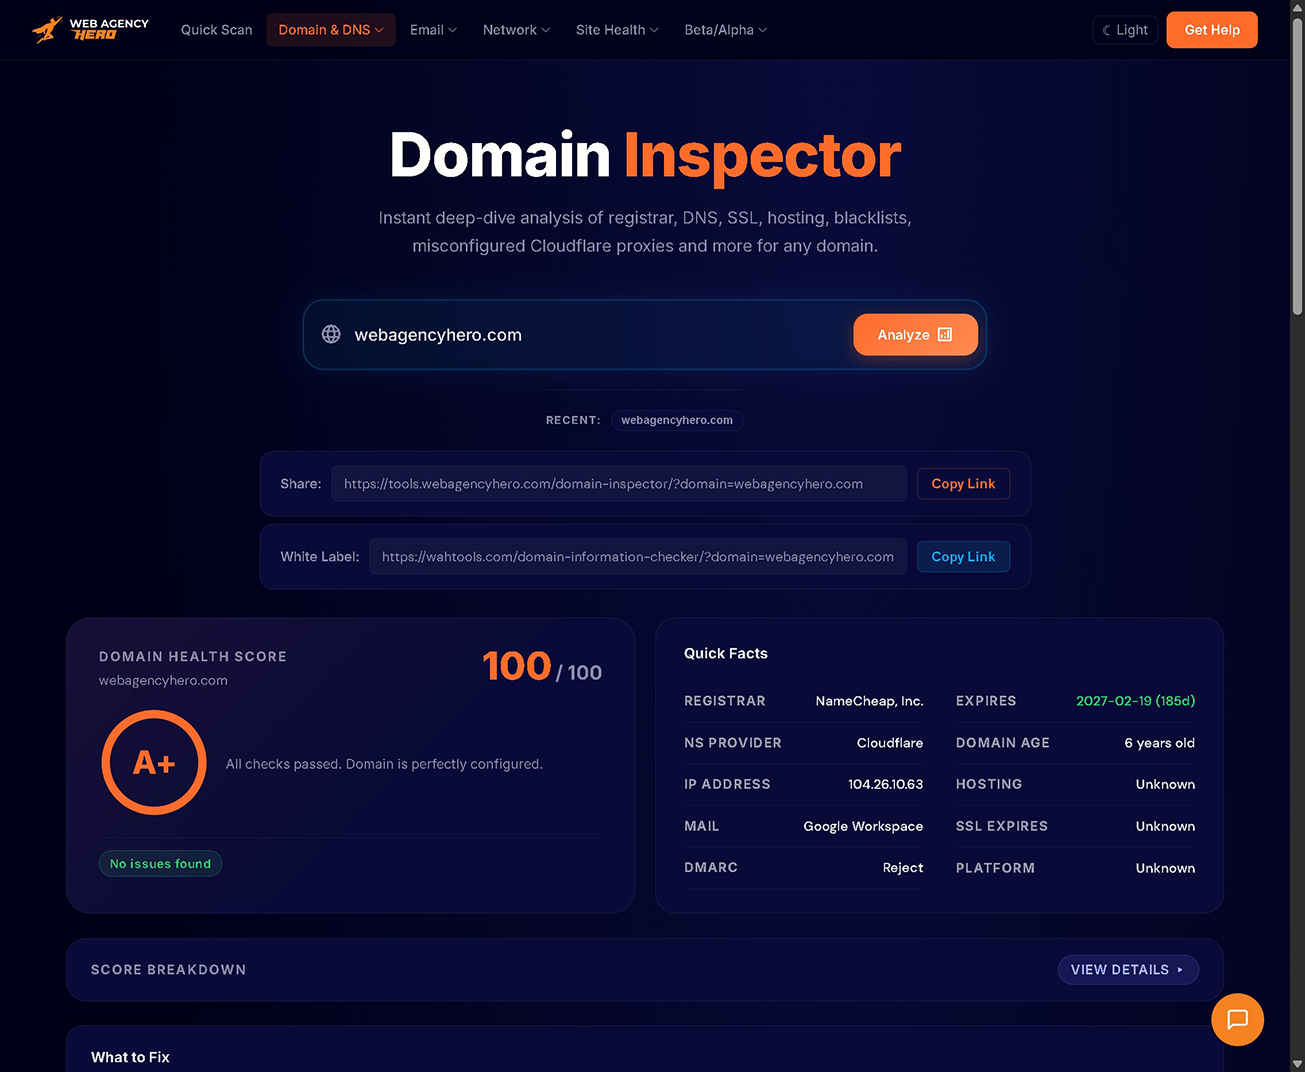Click the SCORE BREAKDOWN heading
The image size is (1305, 1072).
tap(168, 970)
